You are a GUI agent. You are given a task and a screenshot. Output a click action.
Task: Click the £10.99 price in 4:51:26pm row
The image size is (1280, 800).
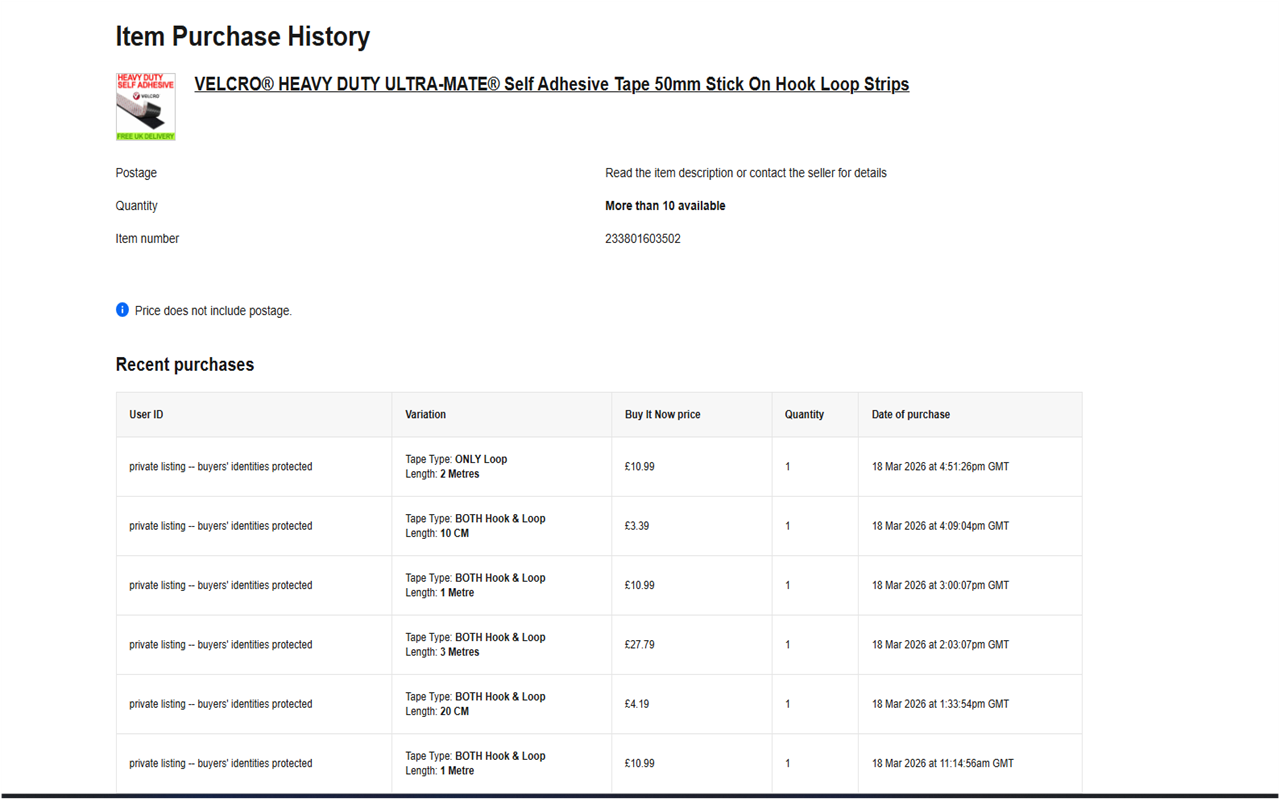(640, 467)
